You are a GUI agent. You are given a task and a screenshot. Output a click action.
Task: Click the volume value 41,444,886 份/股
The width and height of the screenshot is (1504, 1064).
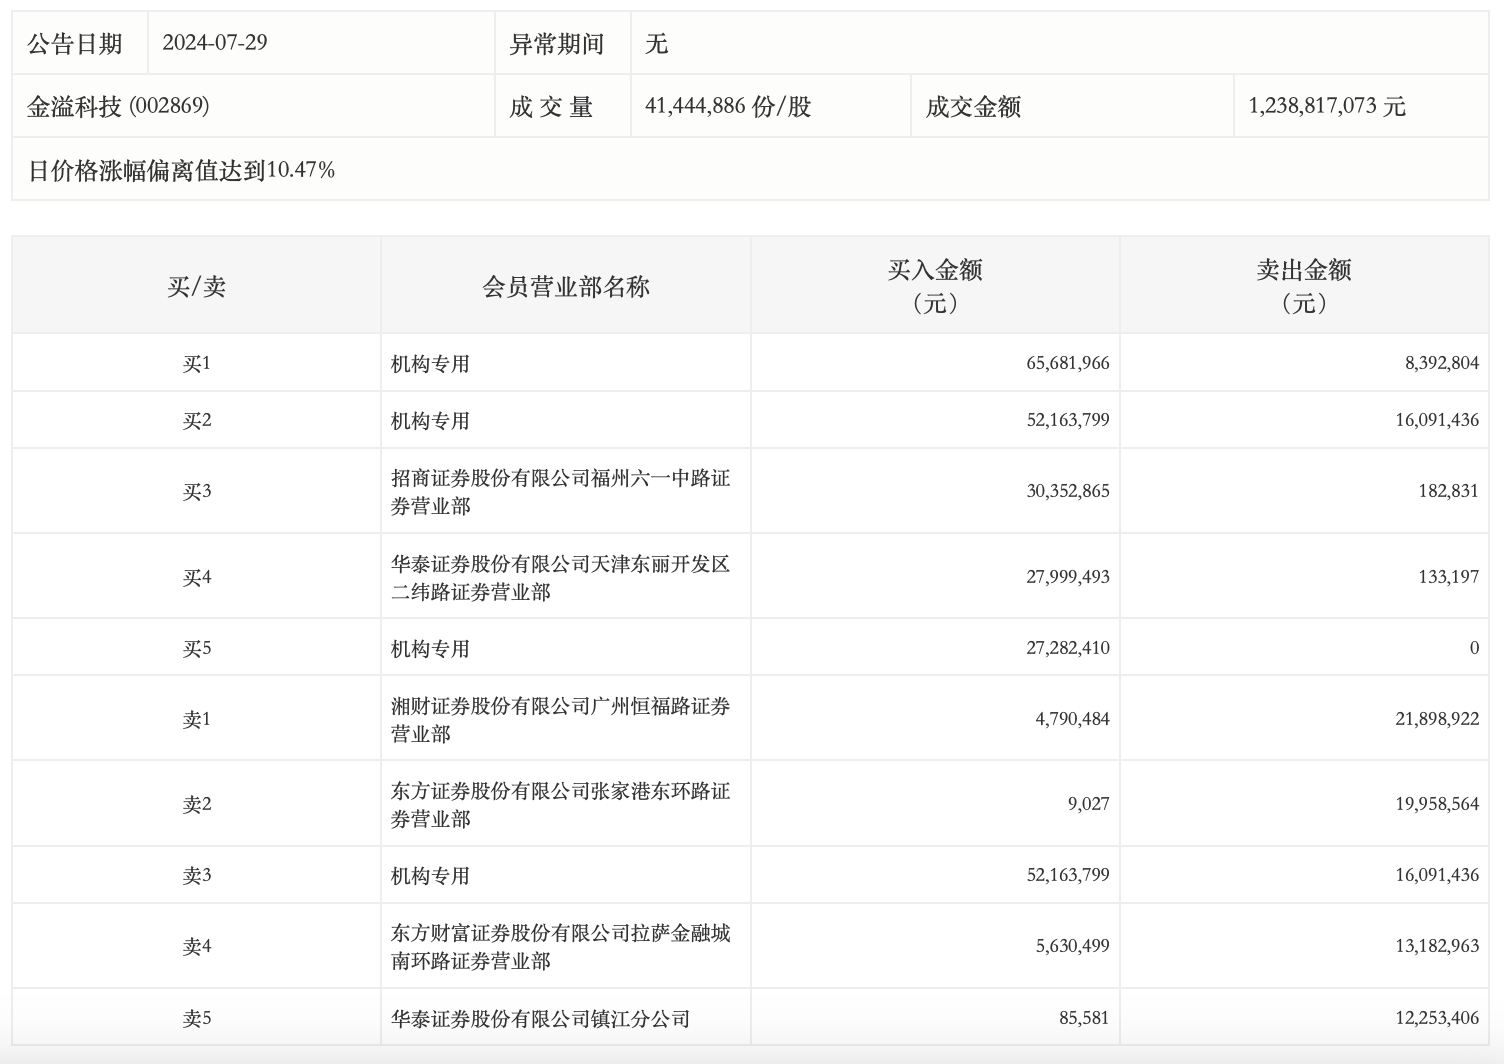(x=727, y=106)
